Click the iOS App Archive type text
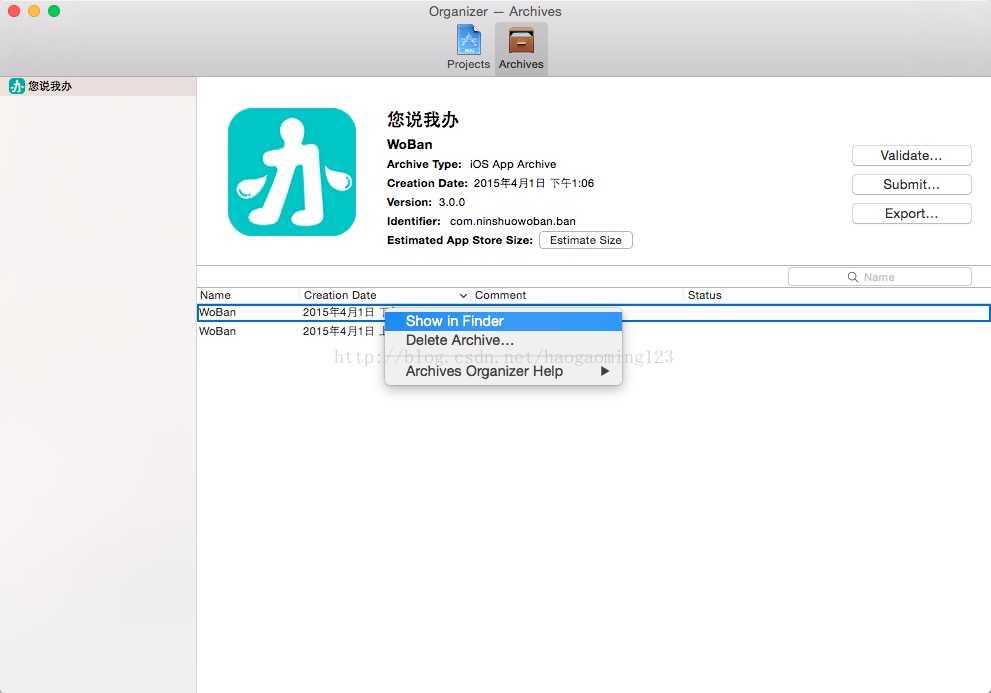This screenshot has height=693, width=991. tap(513, 164)
